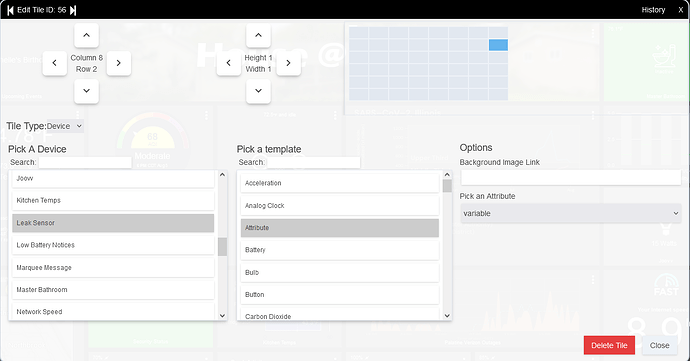Click the device Search field
The width and height of the screenshot is (690, 361).
(85, 162)
